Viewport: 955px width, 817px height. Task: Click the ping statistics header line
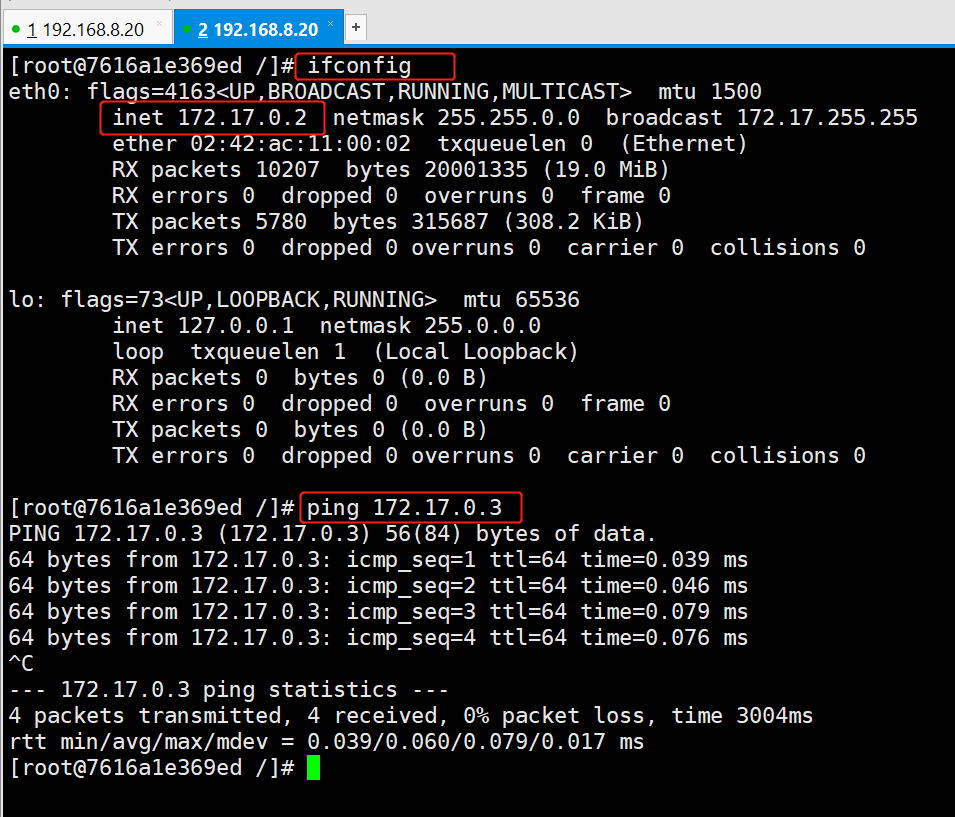click(x=229, y=690)
